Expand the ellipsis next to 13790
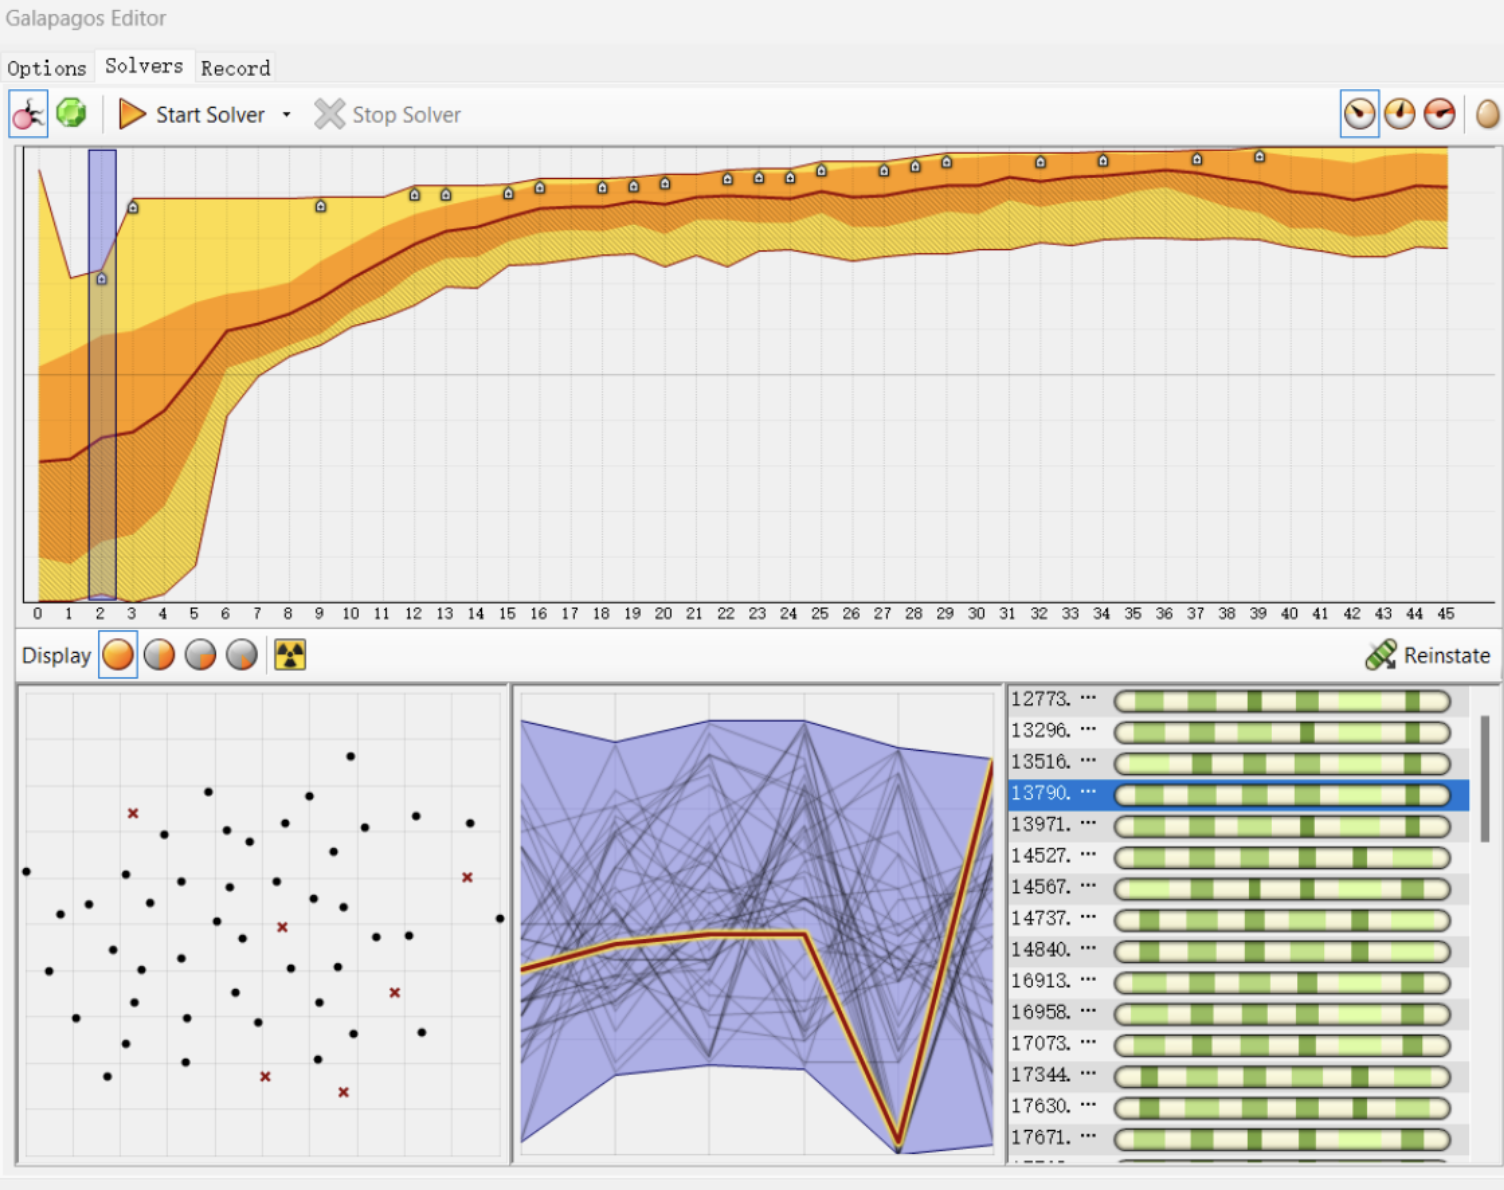1504x1190 pixels. [1088, 792]
